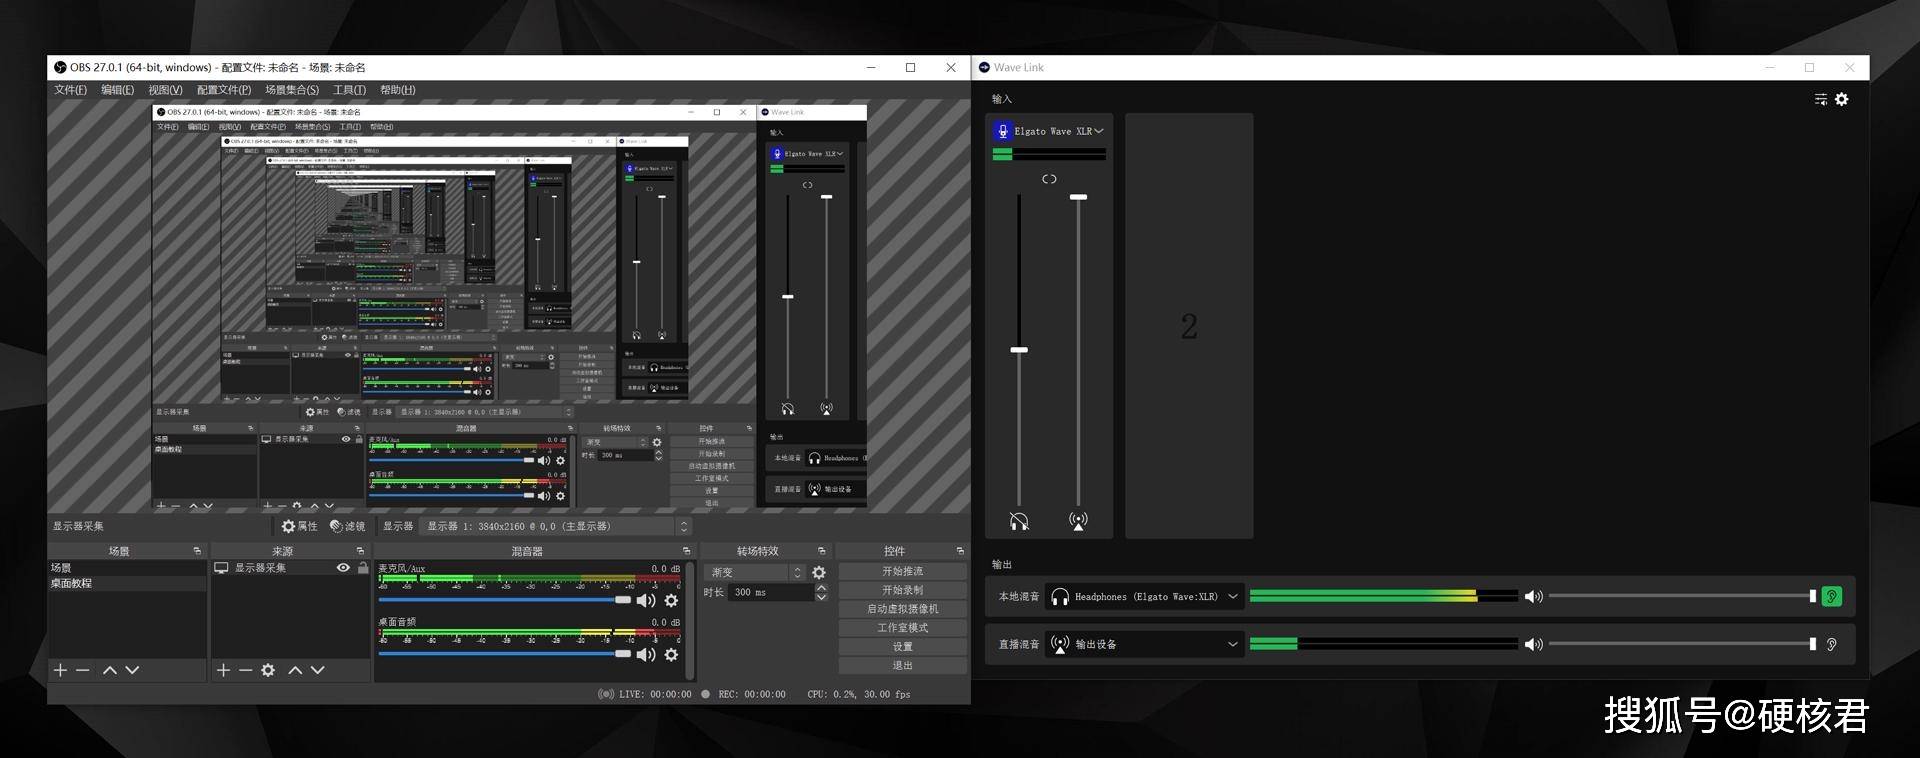Adjust Wave XLR stream mix fader
The height and width of the screenshot is (758, 1920).
(x=1078, y=197)
